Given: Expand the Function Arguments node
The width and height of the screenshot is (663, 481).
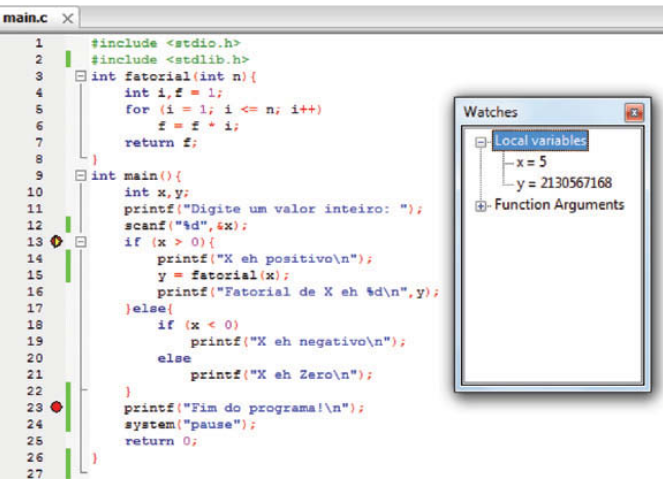Looking at the screenshot, I should [x=481, y=205].
